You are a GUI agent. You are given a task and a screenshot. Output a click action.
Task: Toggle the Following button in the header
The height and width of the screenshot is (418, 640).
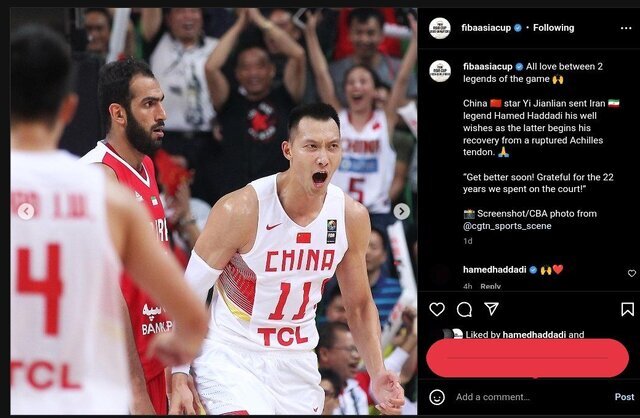tap(553, 28)
